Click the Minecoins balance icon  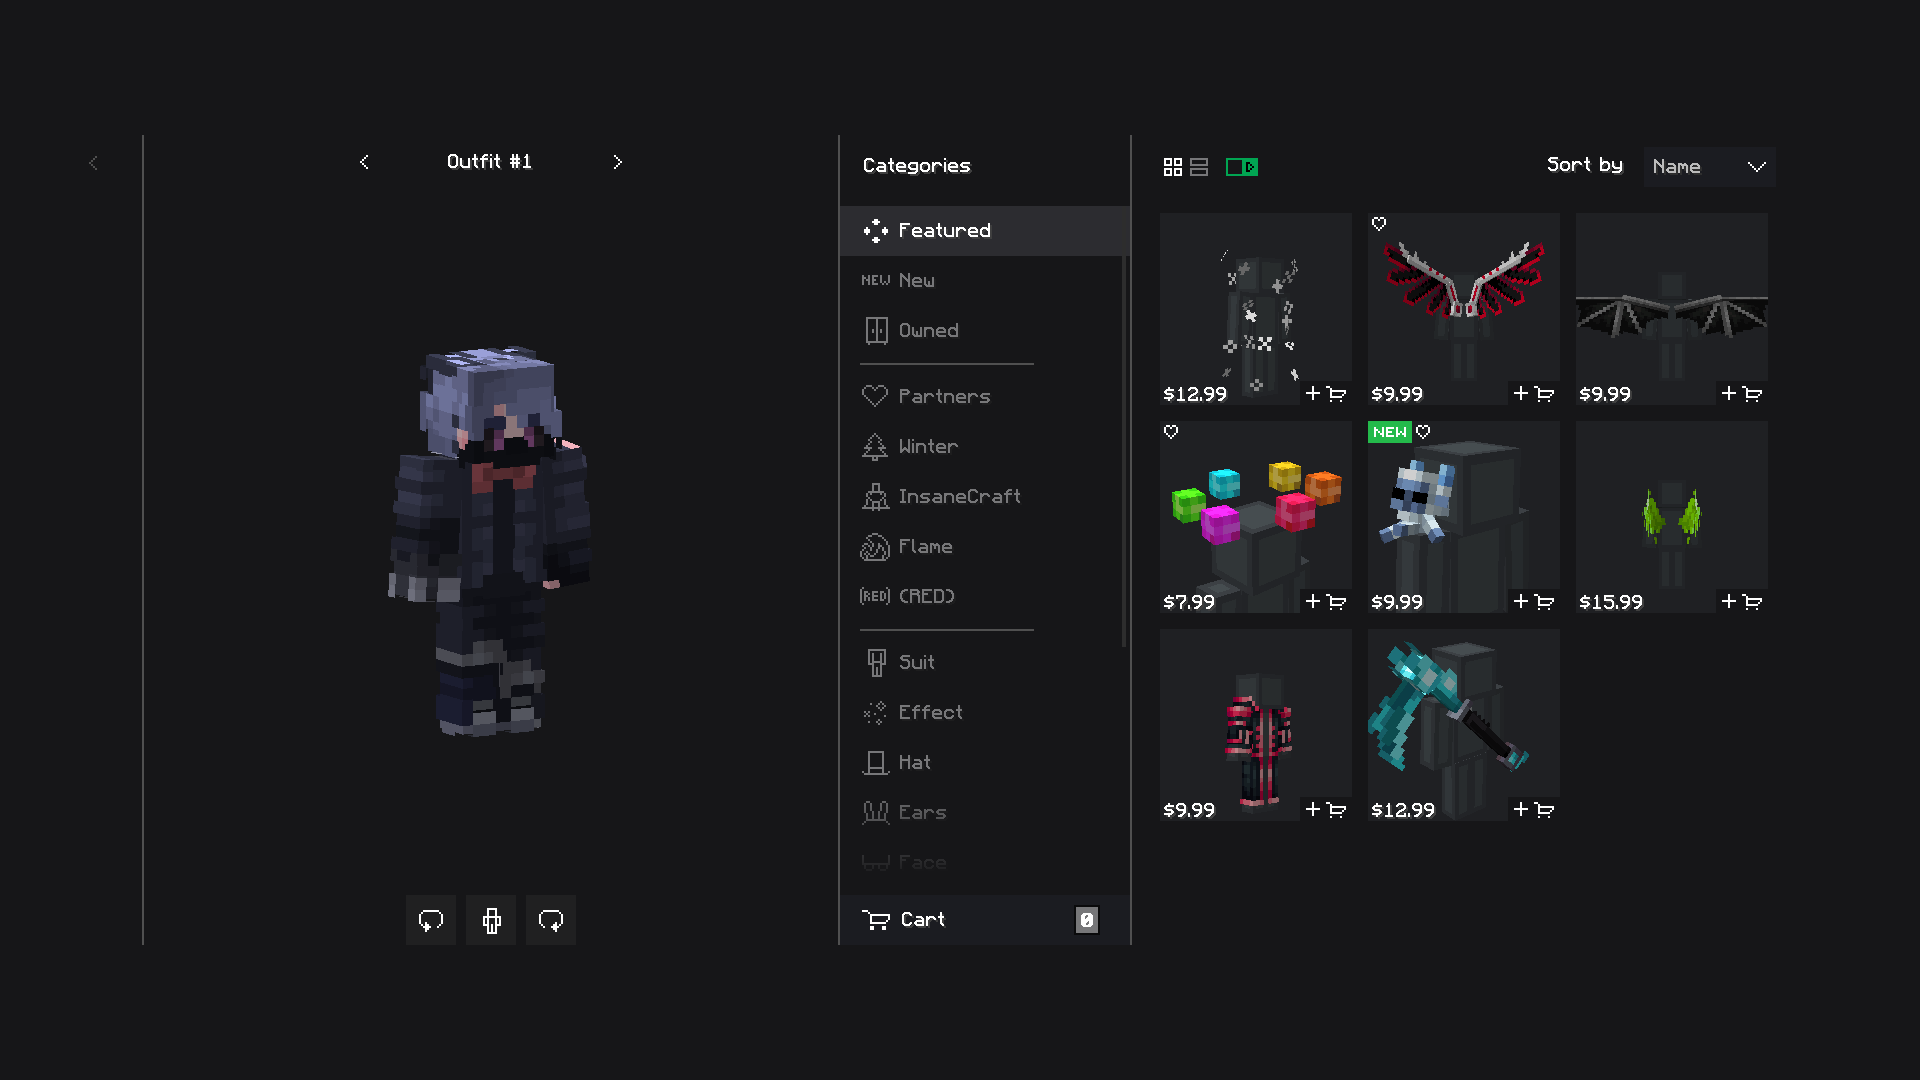(1240, 165)
